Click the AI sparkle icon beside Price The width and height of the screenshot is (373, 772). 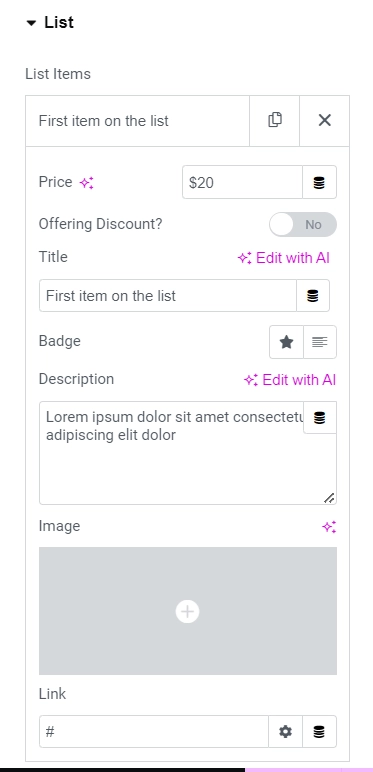pyautogui.click(x=87, y=183)
